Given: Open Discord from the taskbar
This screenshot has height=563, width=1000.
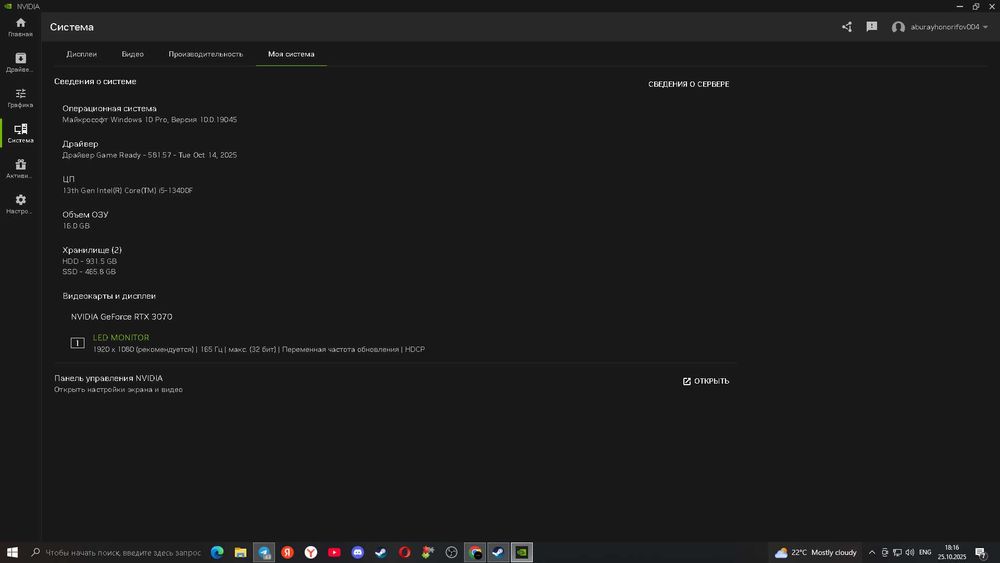Looking at the screenshot, I should [x=358, y=552].
